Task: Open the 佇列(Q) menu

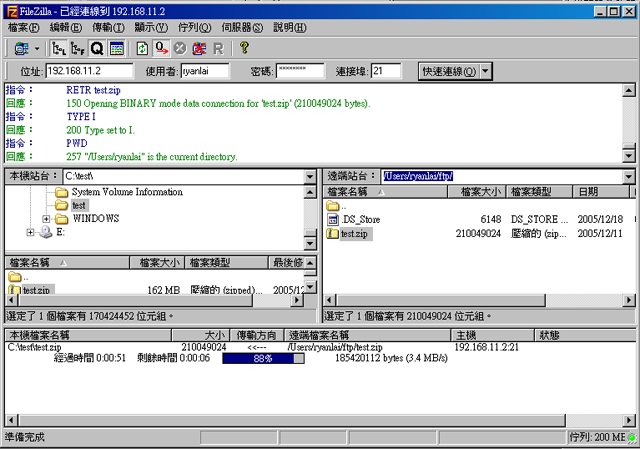Action: pyautogui.click(x=194, y=28)
